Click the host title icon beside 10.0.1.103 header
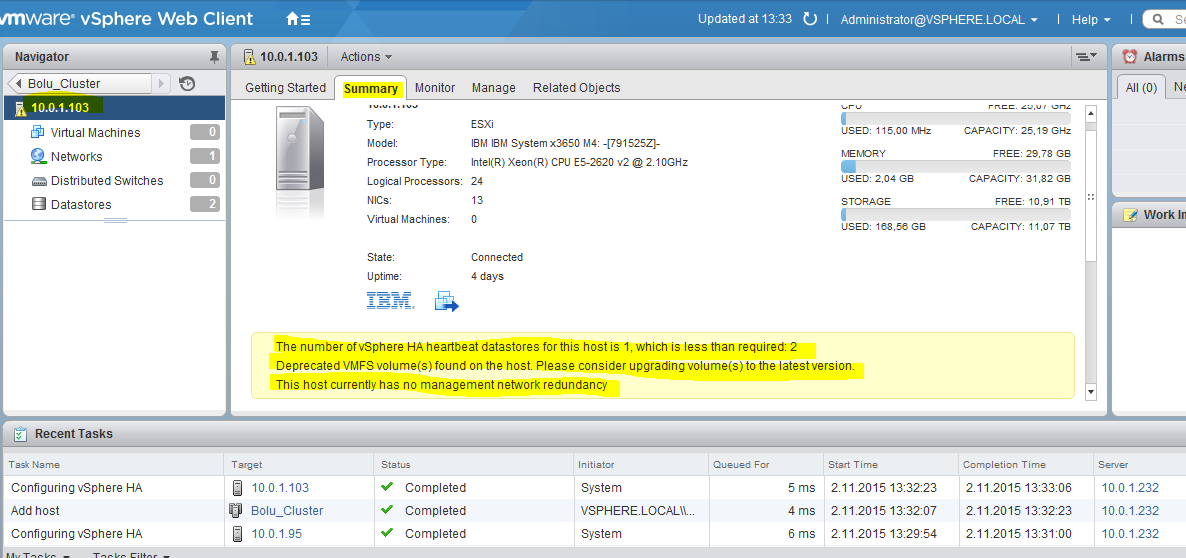 tap(249, 57)
